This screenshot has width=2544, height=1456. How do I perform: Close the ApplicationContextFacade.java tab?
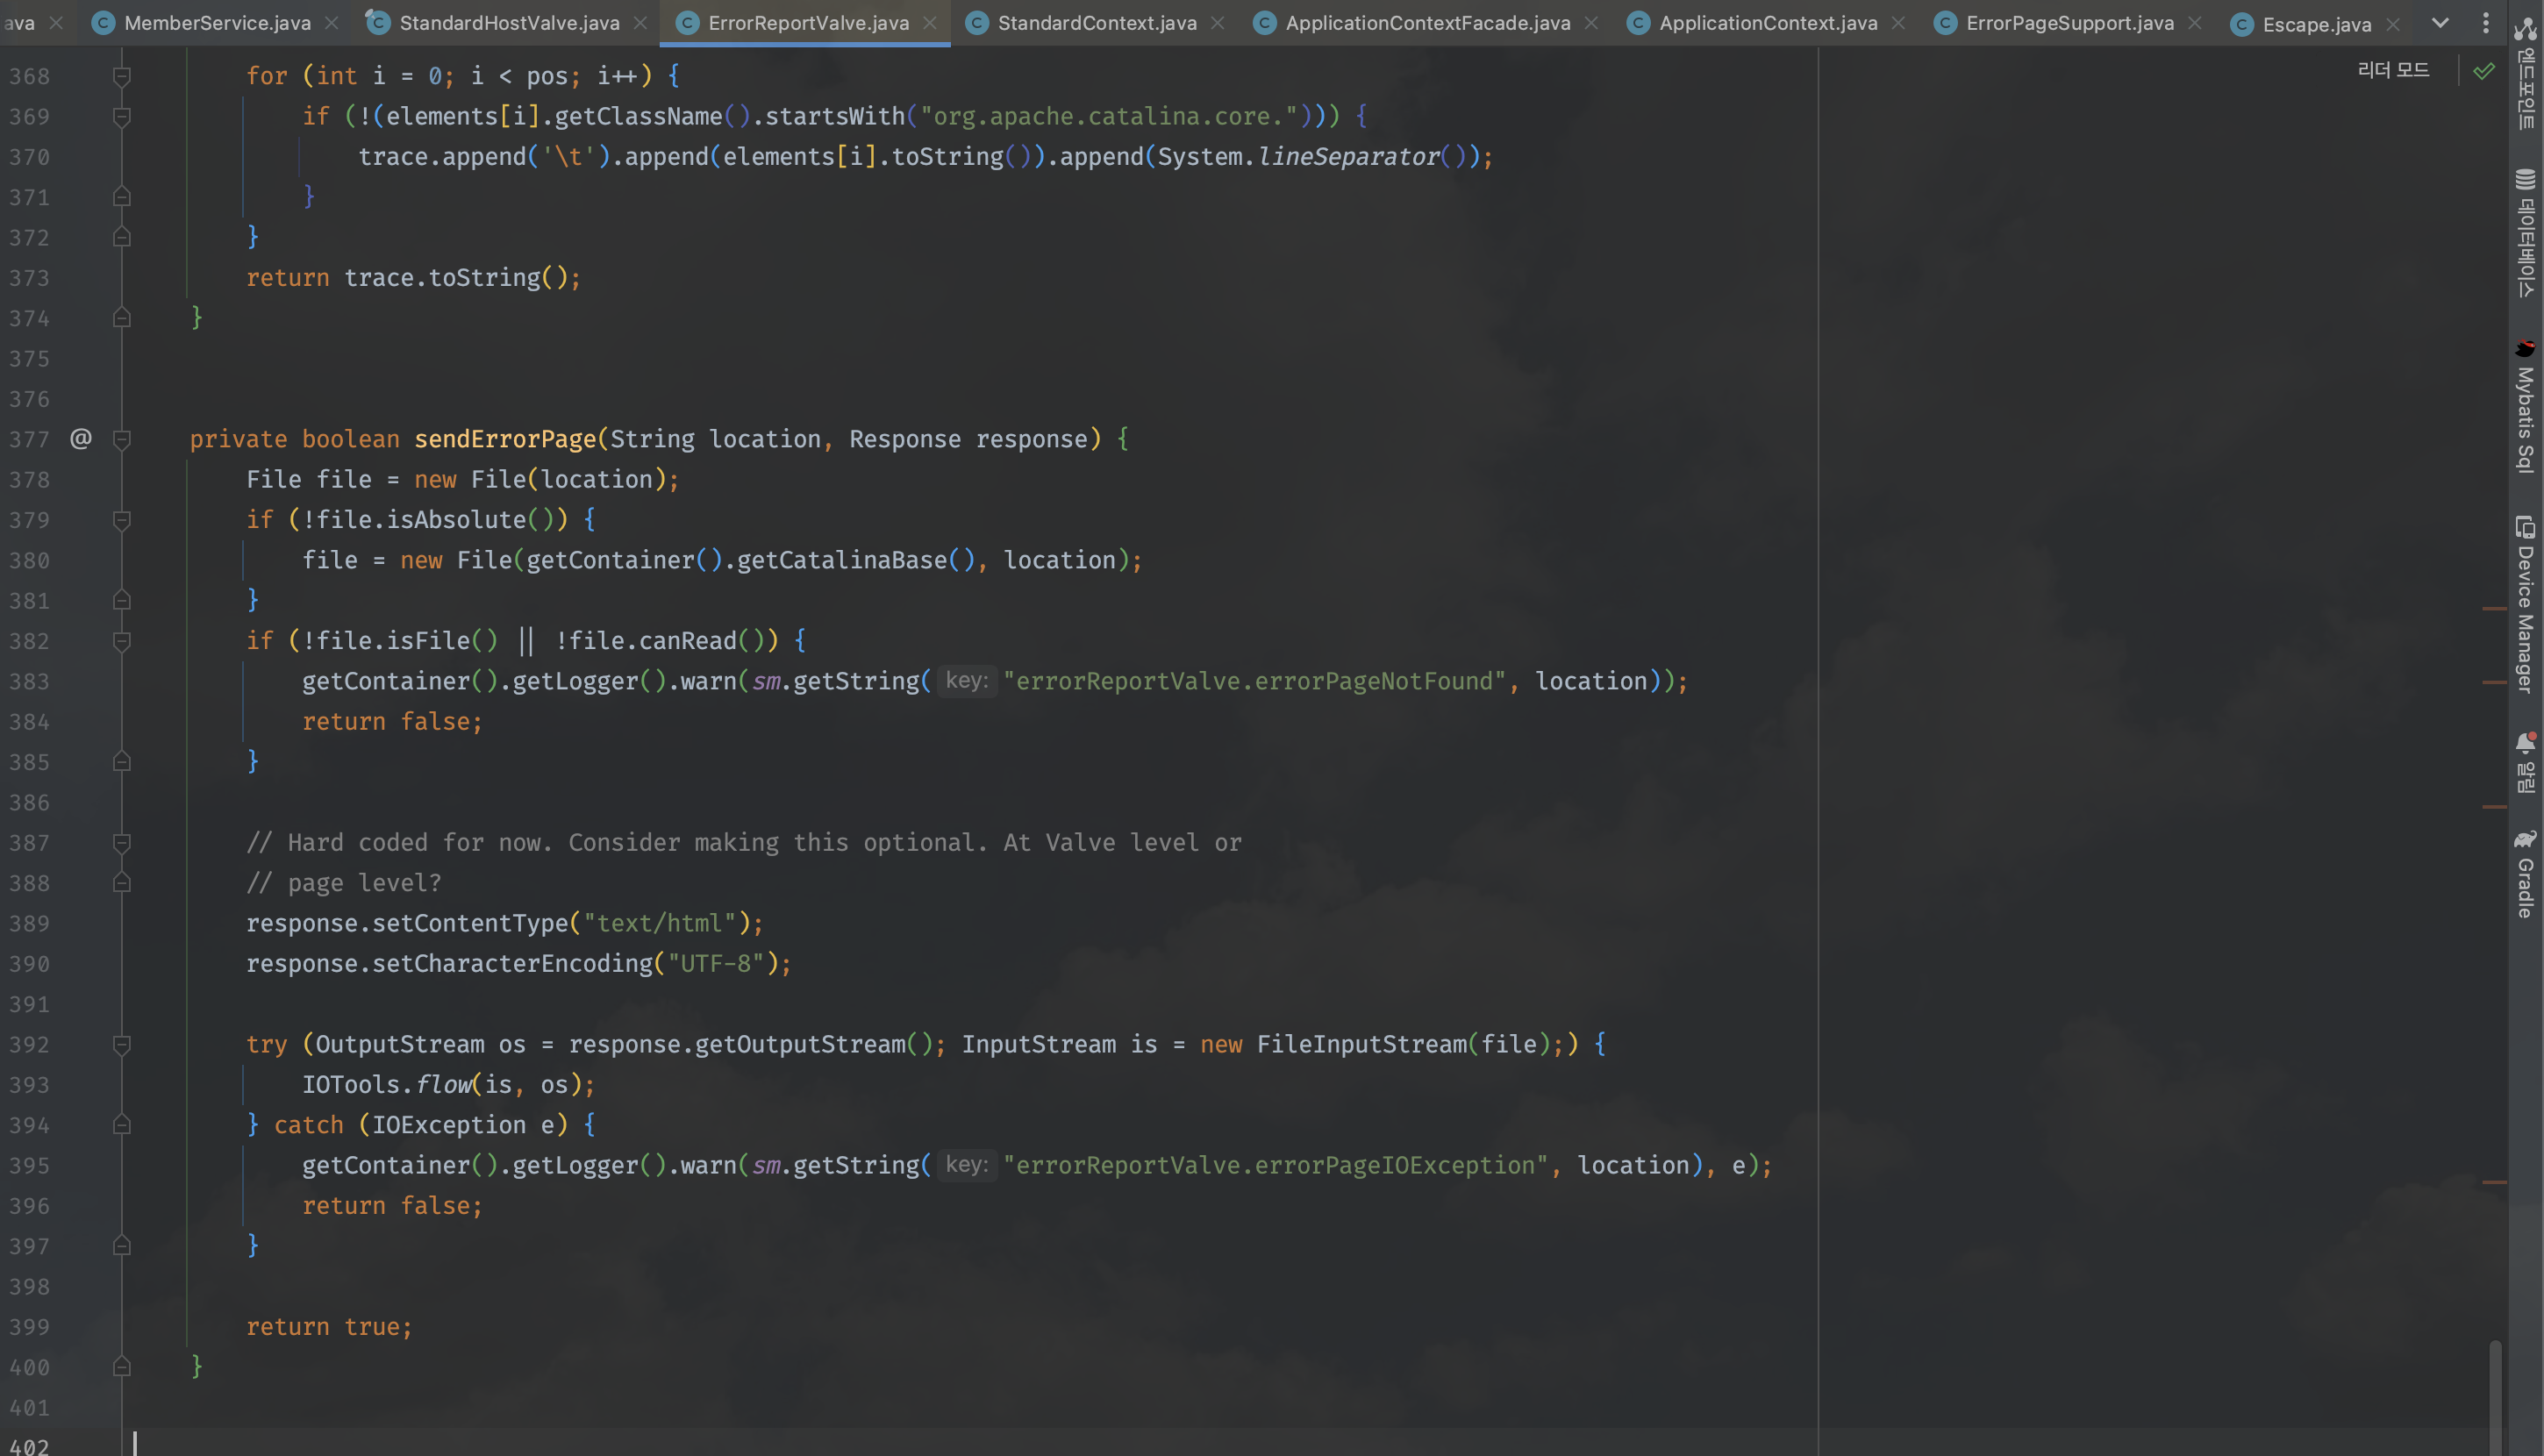pyautogui.click(x=1591, y=23)
